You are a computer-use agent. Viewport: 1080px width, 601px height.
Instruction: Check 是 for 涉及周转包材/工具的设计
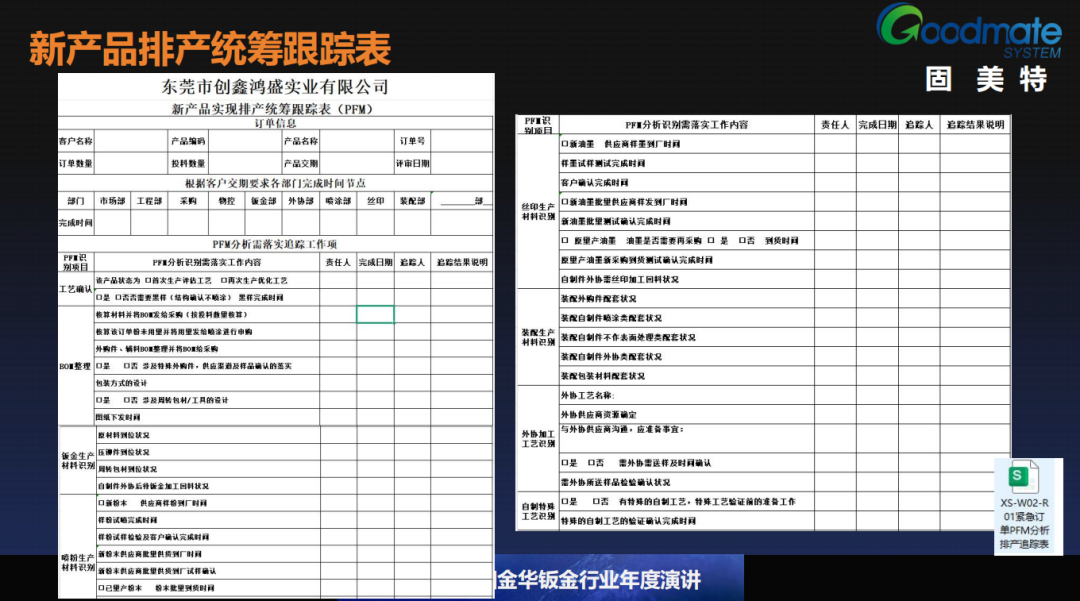[x=100, y=400]
